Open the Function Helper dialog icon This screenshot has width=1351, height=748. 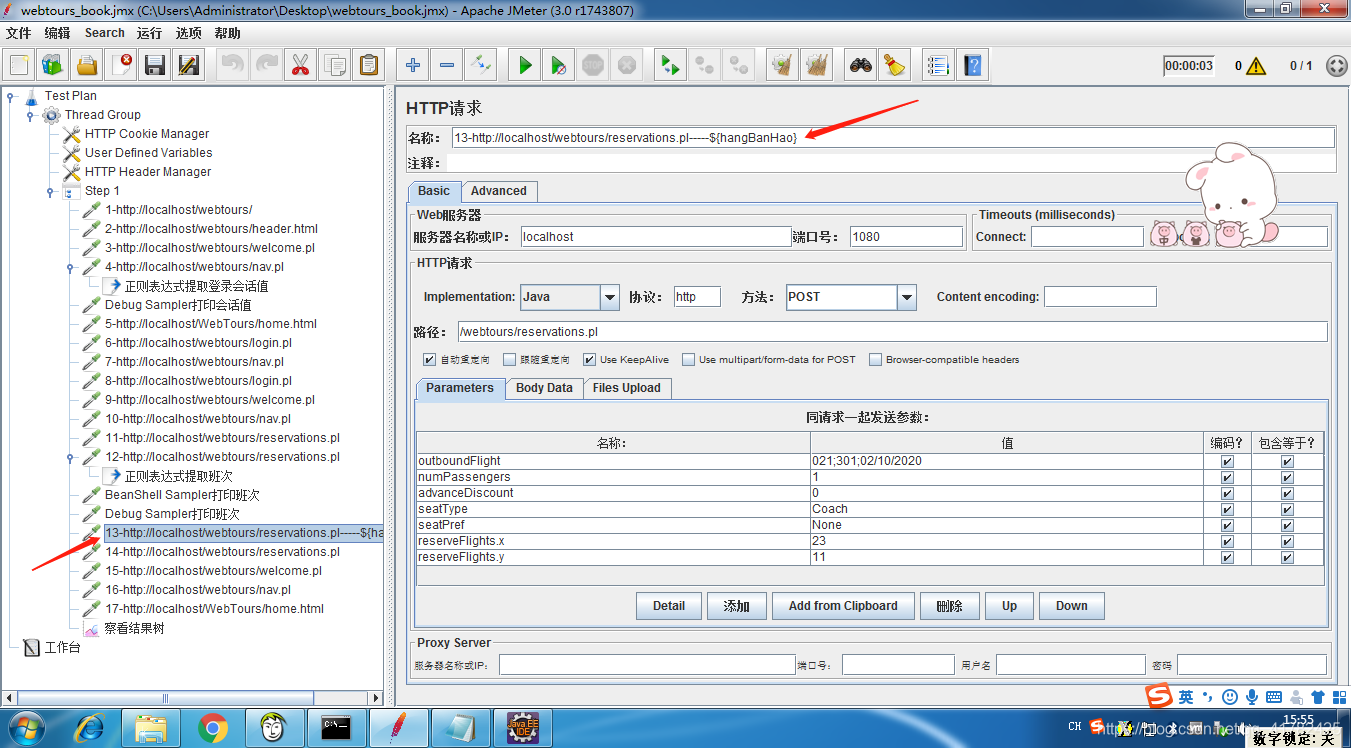coord(937,65)
